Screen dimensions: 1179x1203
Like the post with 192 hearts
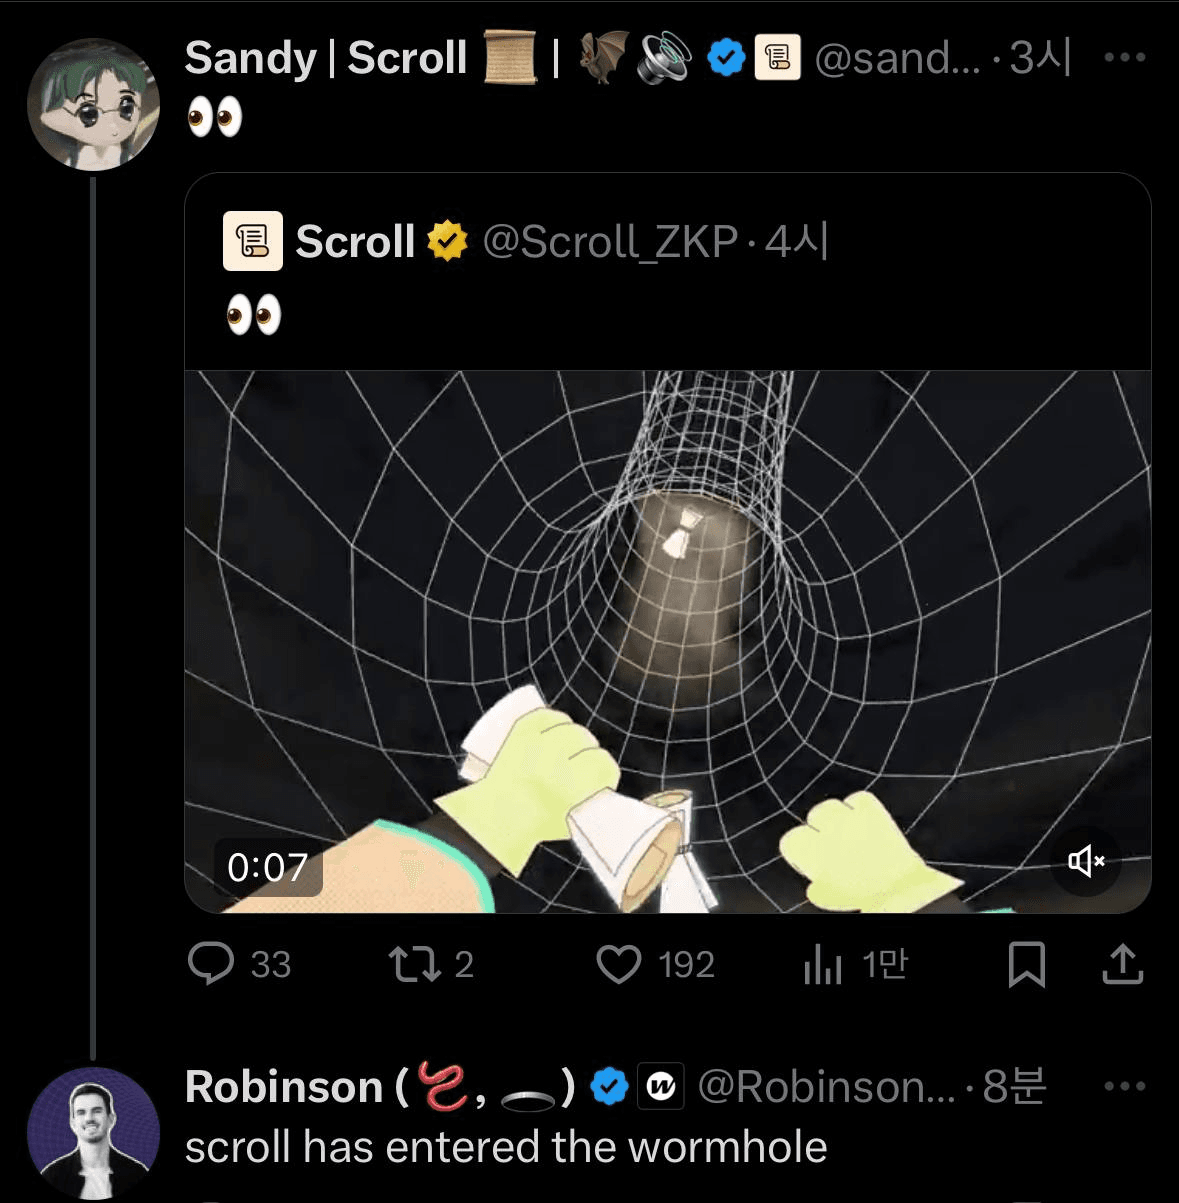point(619,964)
